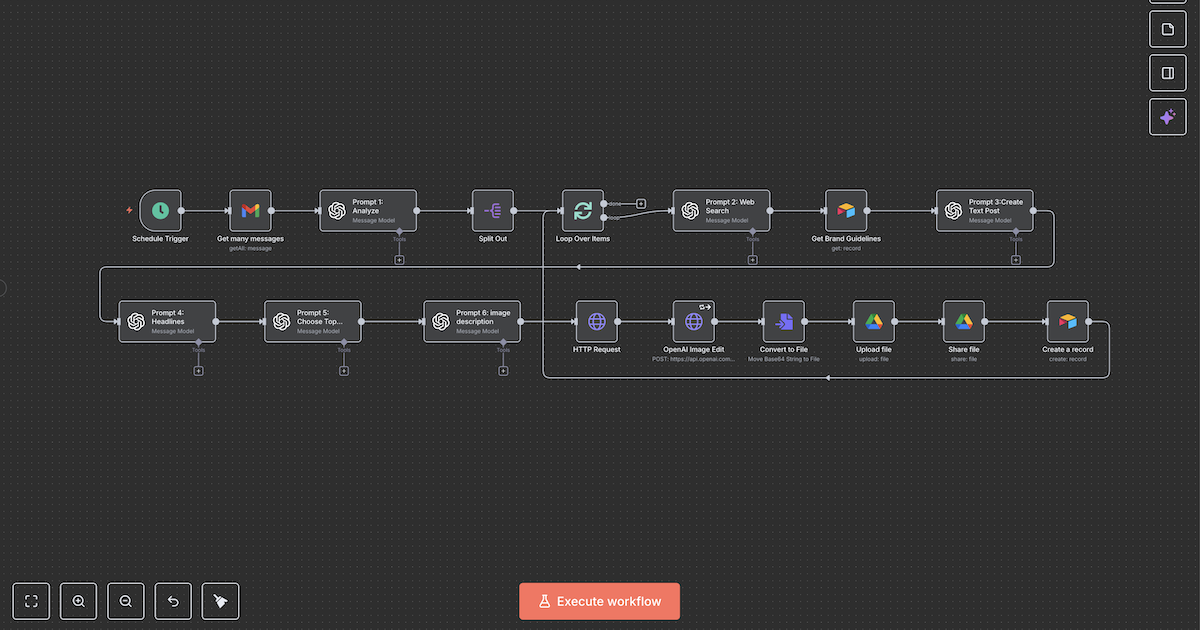Select the Convert to File node
This screenshot has height=630, width=1200.
784,322
